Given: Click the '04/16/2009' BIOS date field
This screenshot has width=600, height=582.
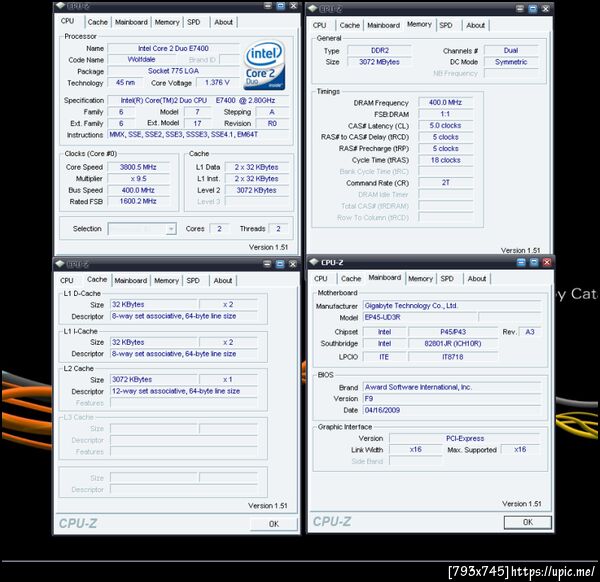Looking at the screenshot, I should [x=452, y=410].
